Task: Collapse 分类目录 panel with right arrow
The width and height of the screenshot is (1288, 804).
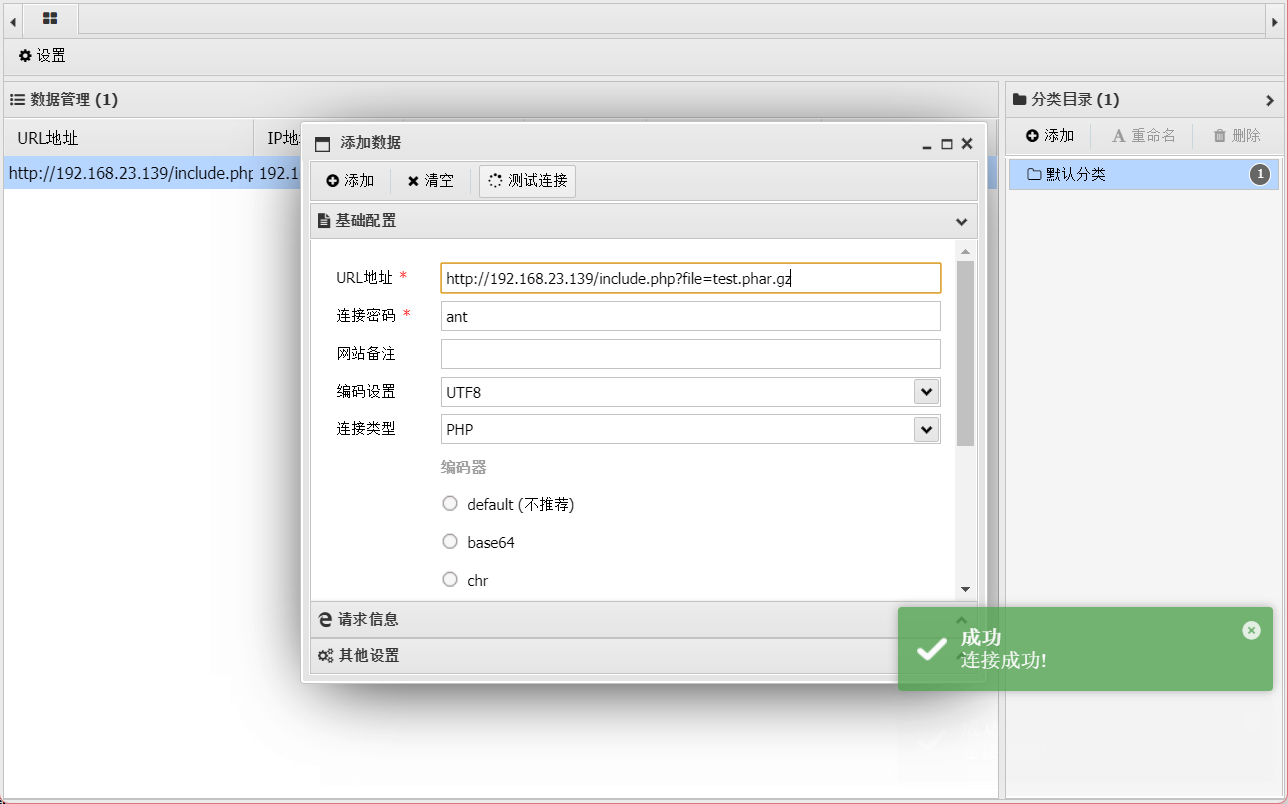Action: [x=1270, y=100]
